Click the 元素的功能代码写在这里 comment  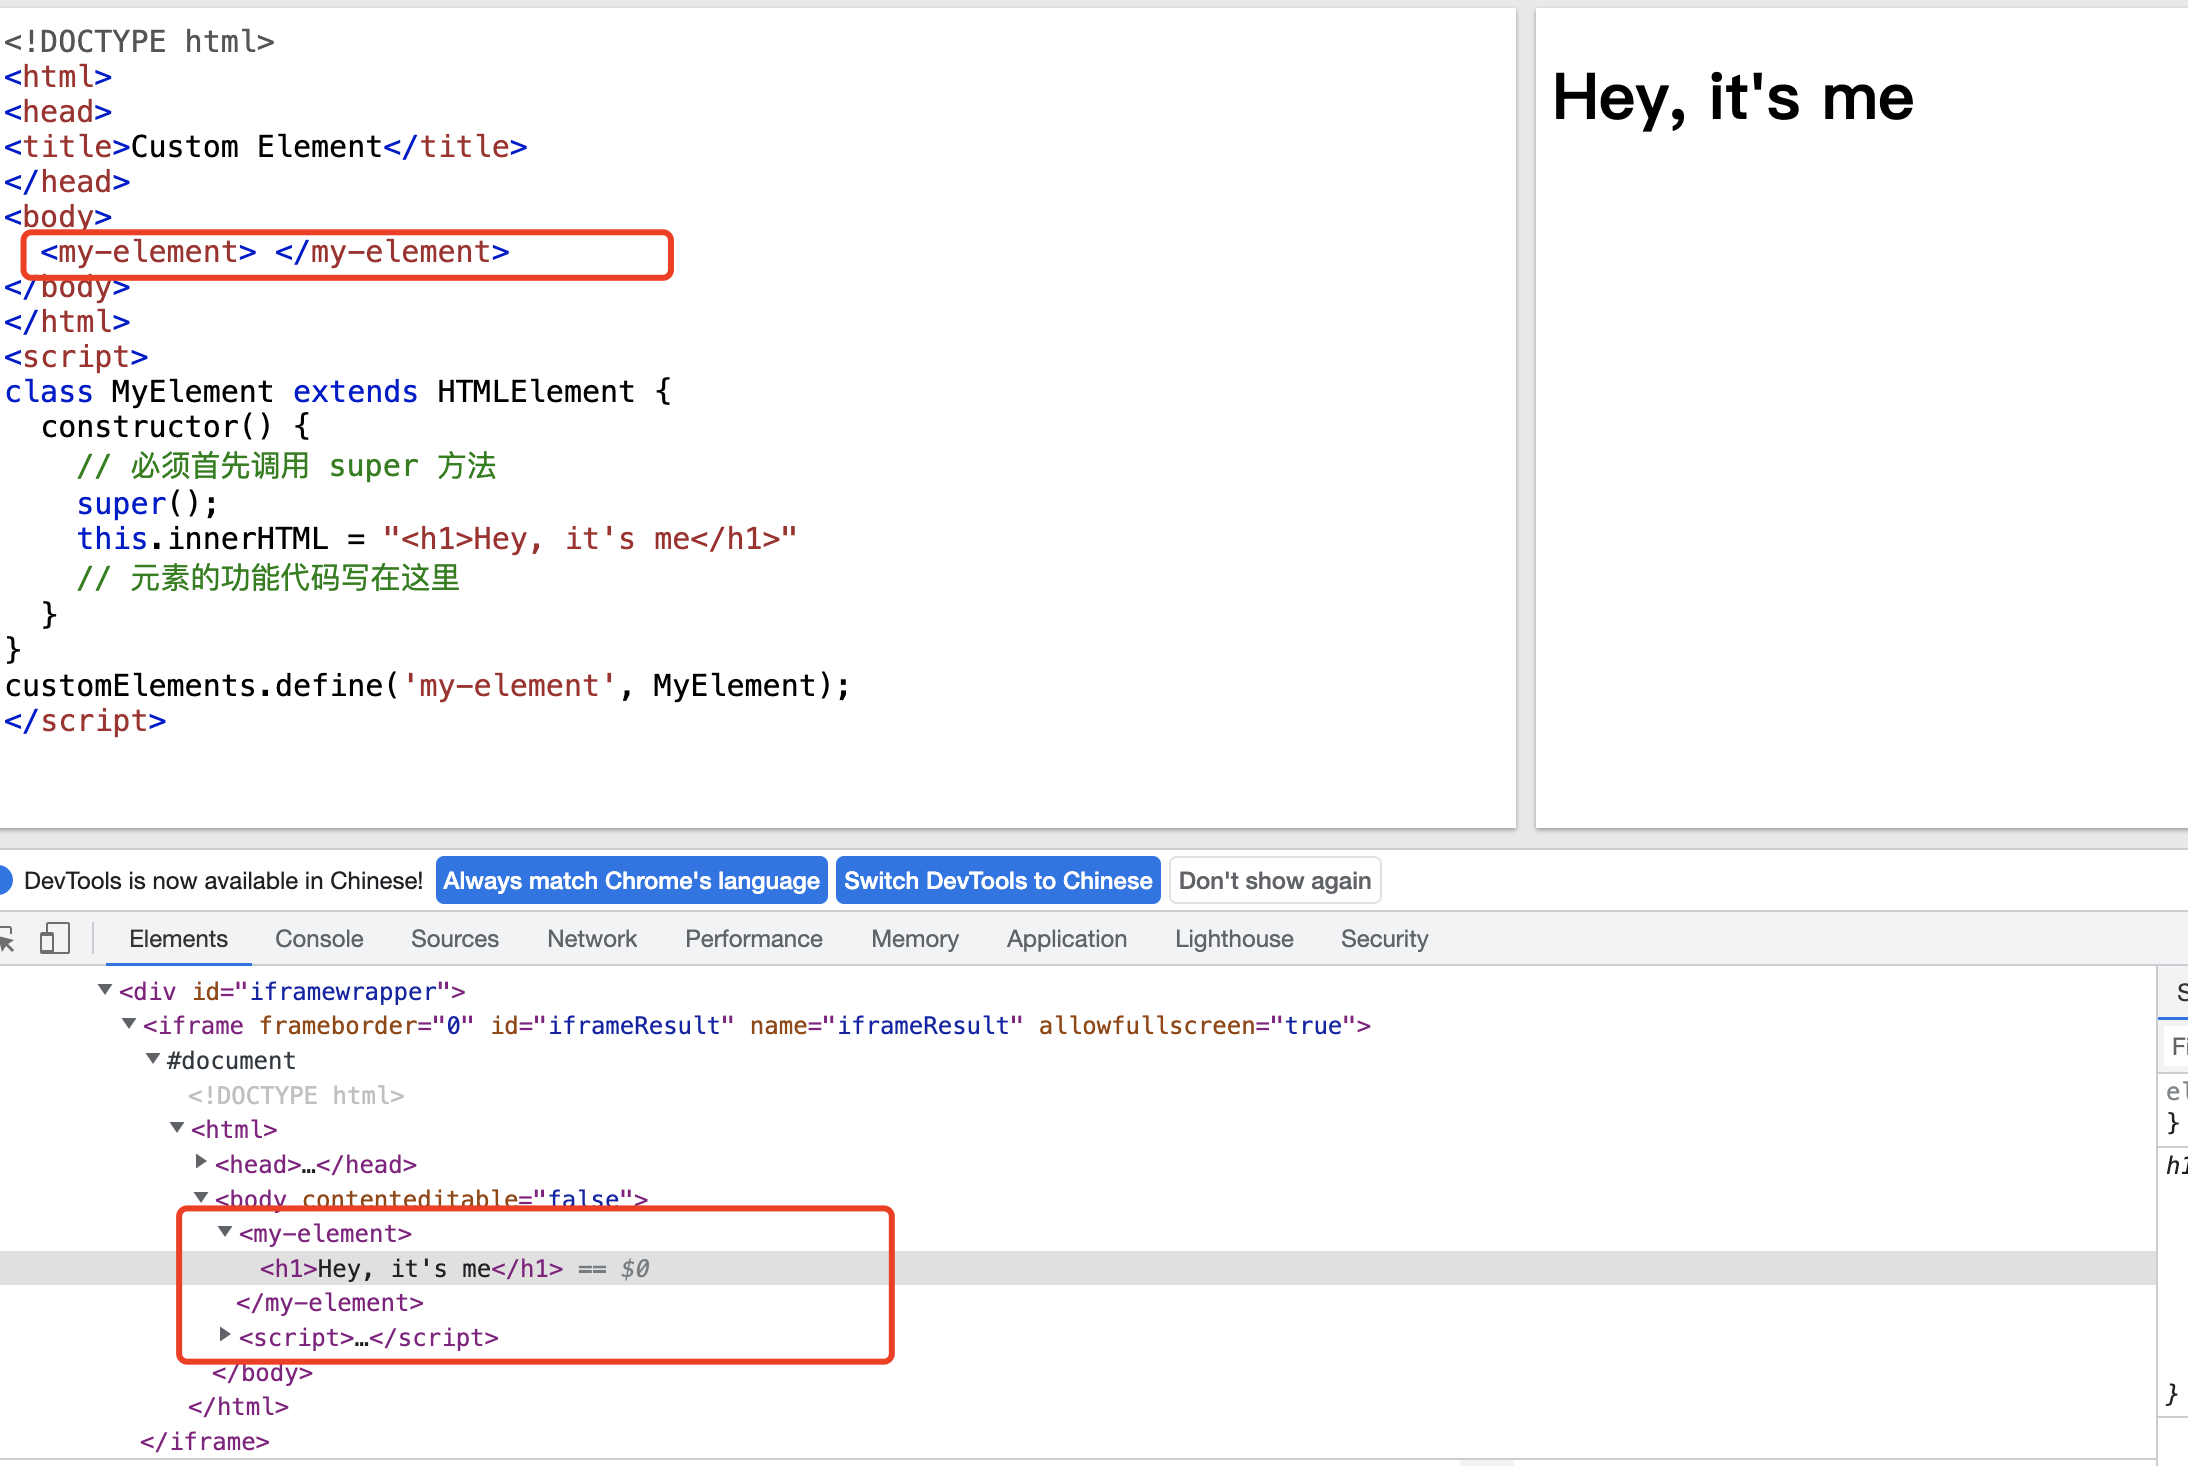269,578
